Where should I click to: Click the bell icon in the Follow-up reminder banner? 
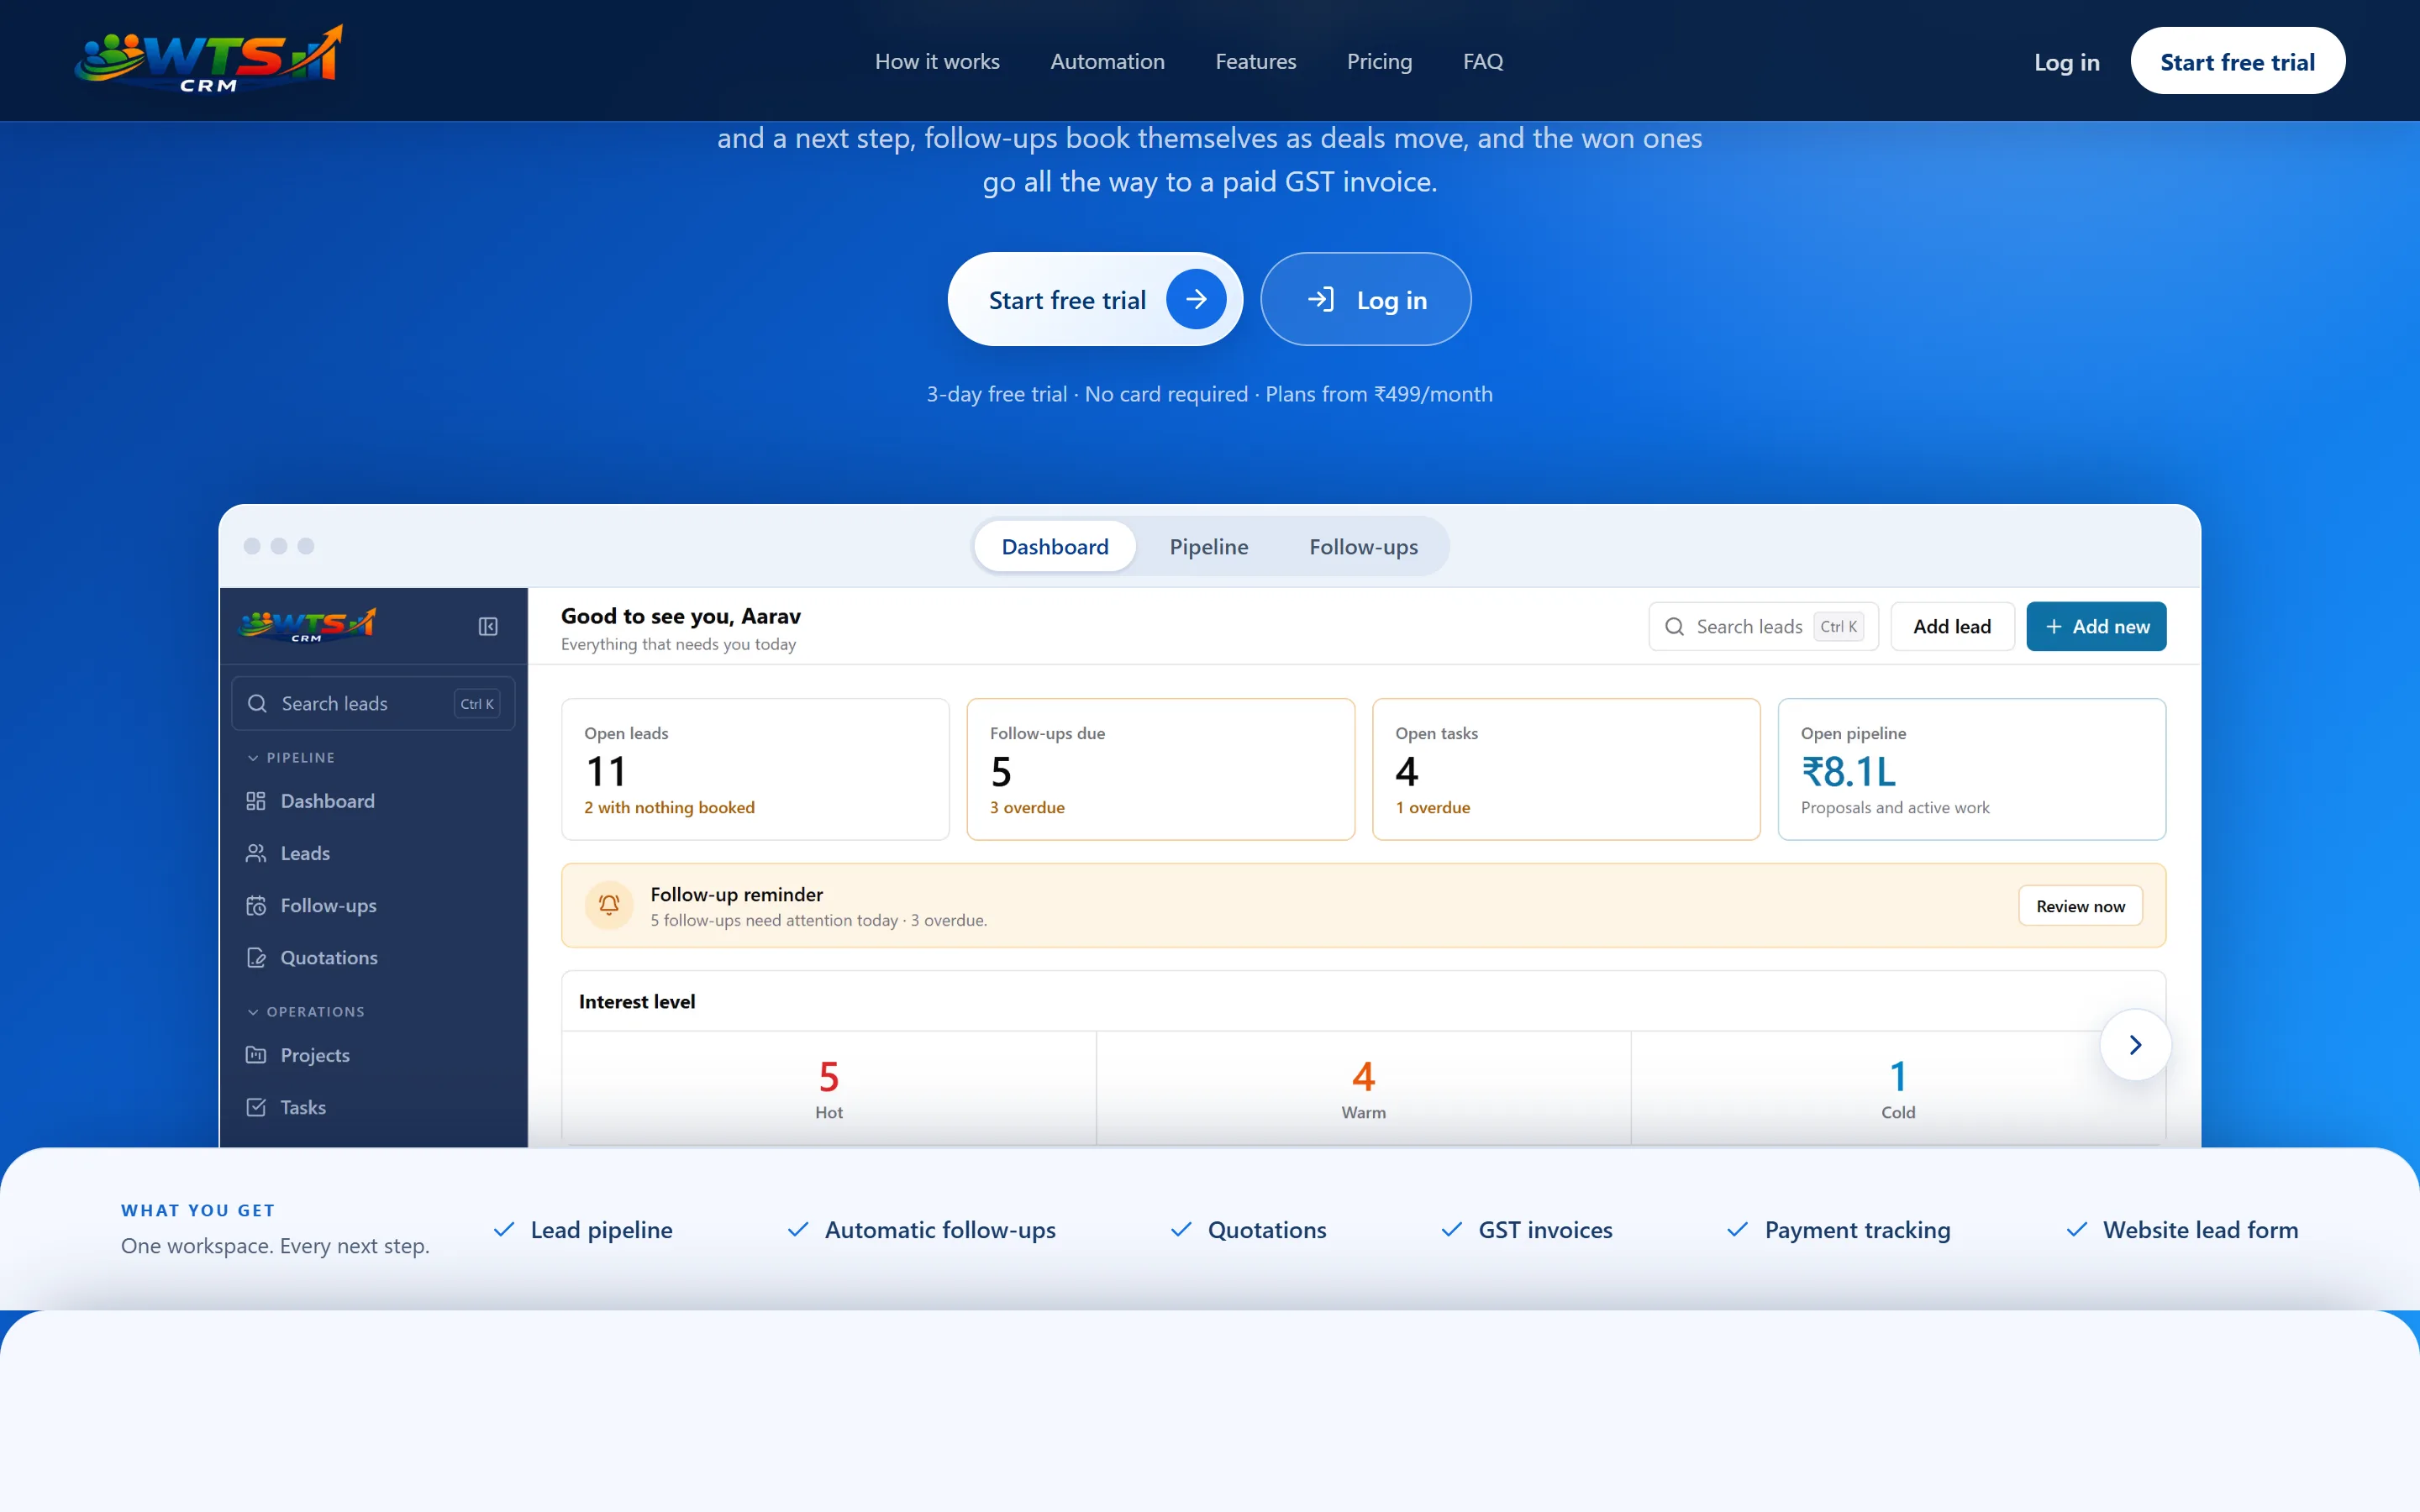[609, 905]
